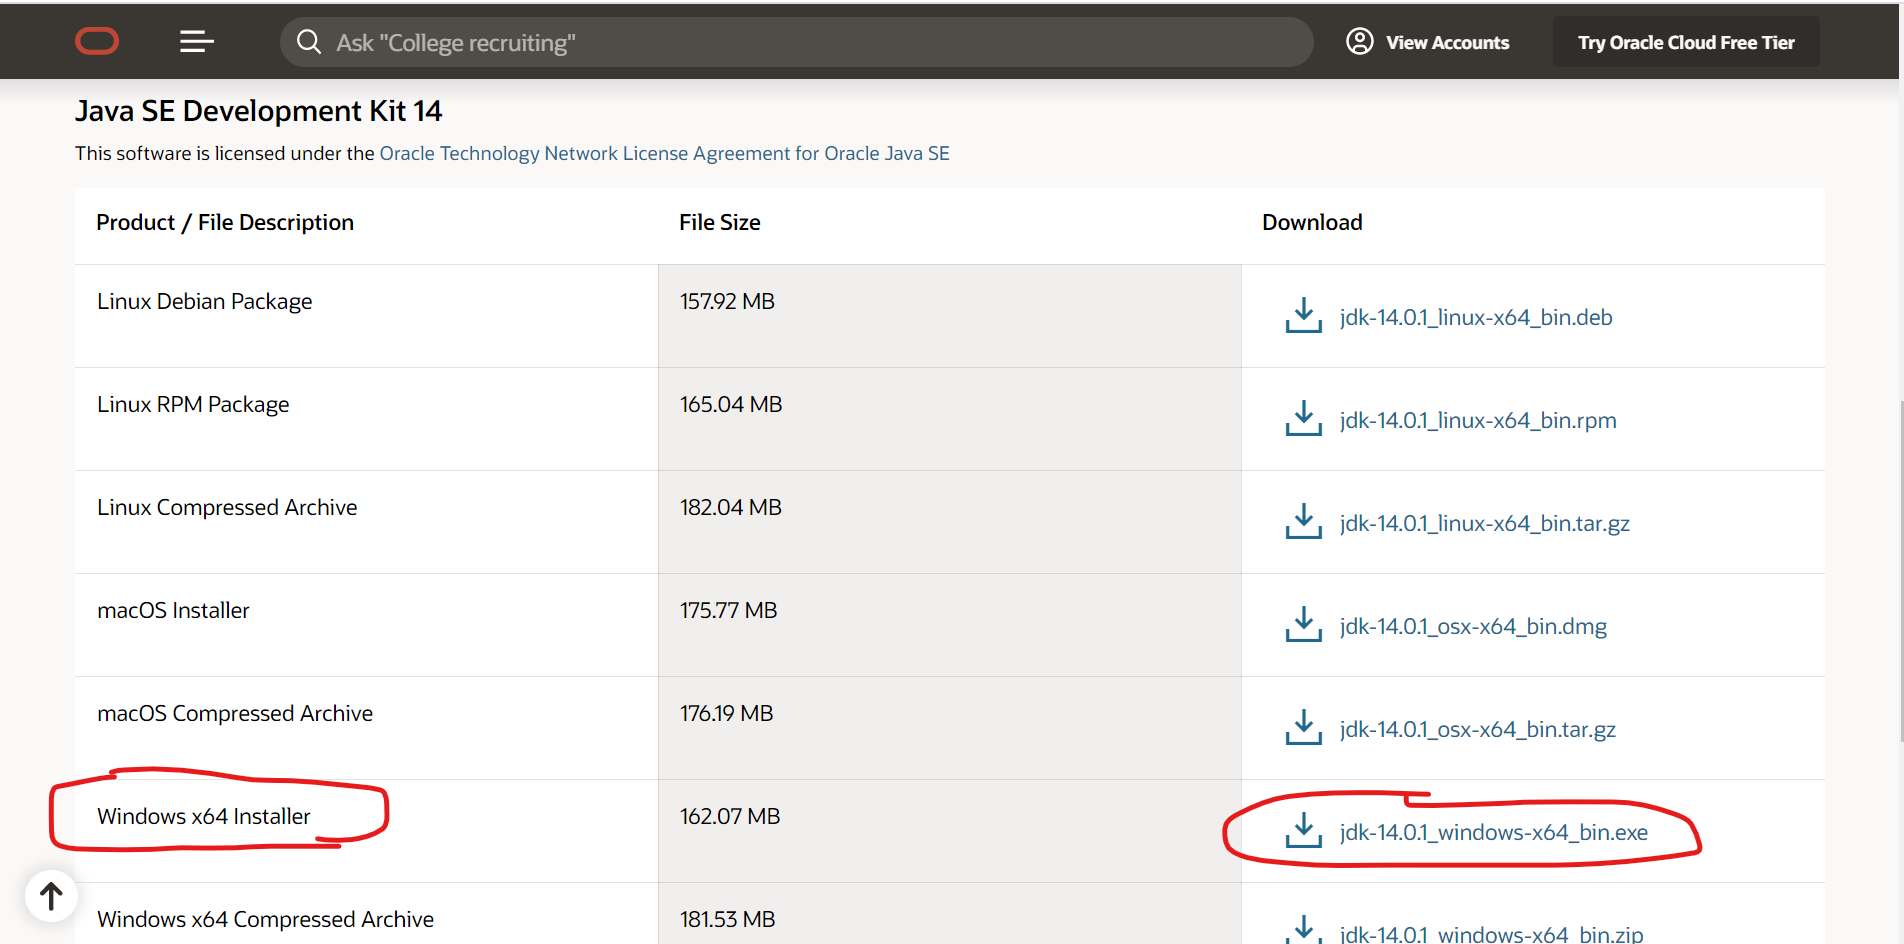Open the hamburger navigation menu
Viewport: 1904px width, 944px height.
[x=196, y=41]
